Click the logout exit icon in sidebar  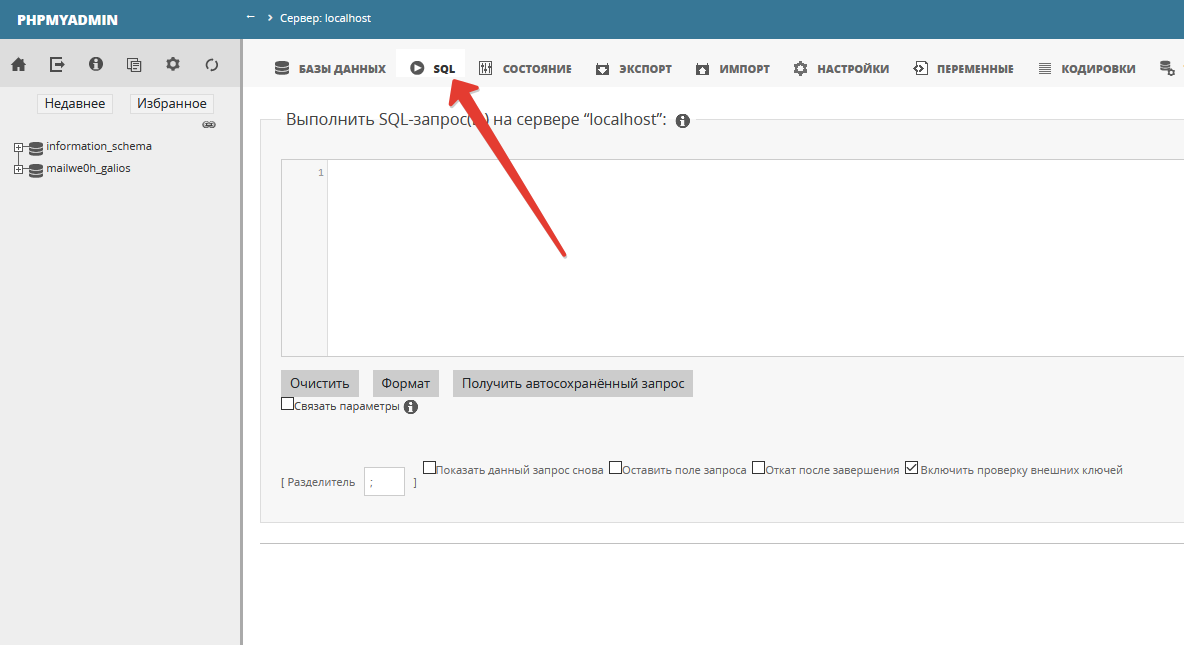tap(57, 65)
